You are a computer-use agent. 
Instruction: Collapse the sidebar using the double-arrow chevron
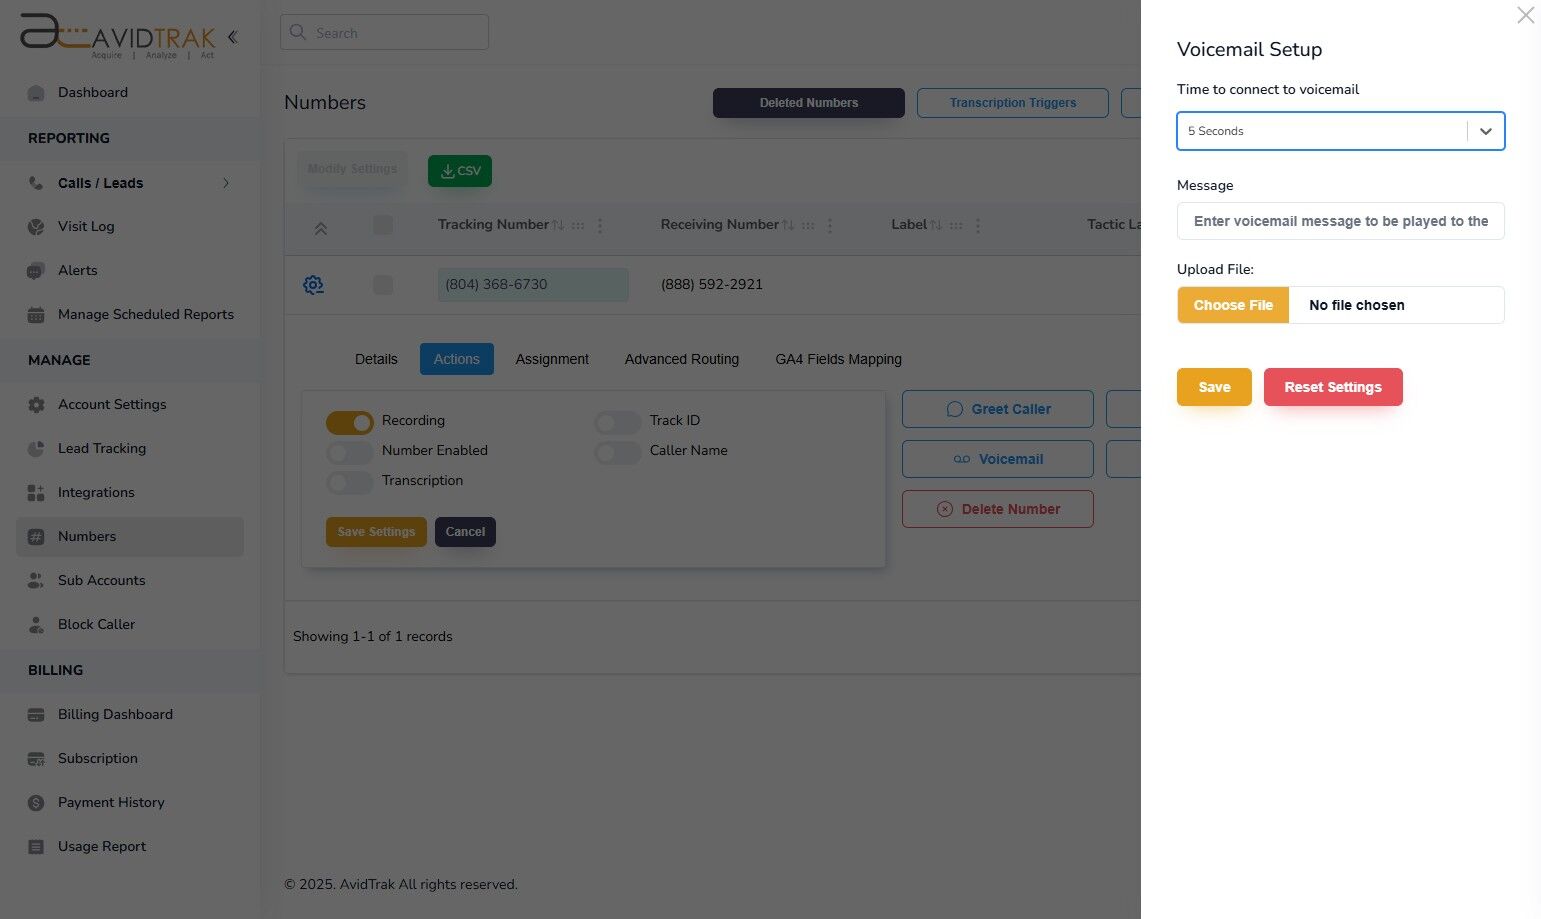click(x=232, y=36)
